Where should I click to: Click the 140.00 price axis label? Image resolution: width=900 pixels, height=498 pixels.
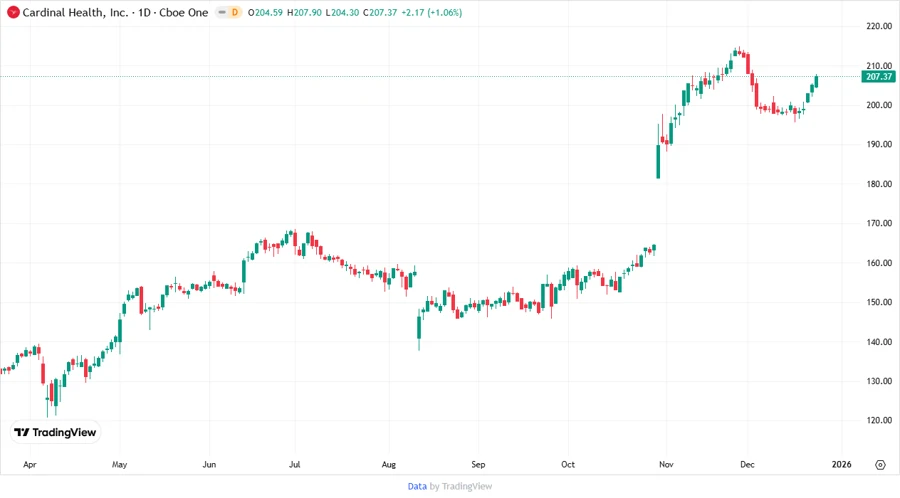(x=879, y=341)
